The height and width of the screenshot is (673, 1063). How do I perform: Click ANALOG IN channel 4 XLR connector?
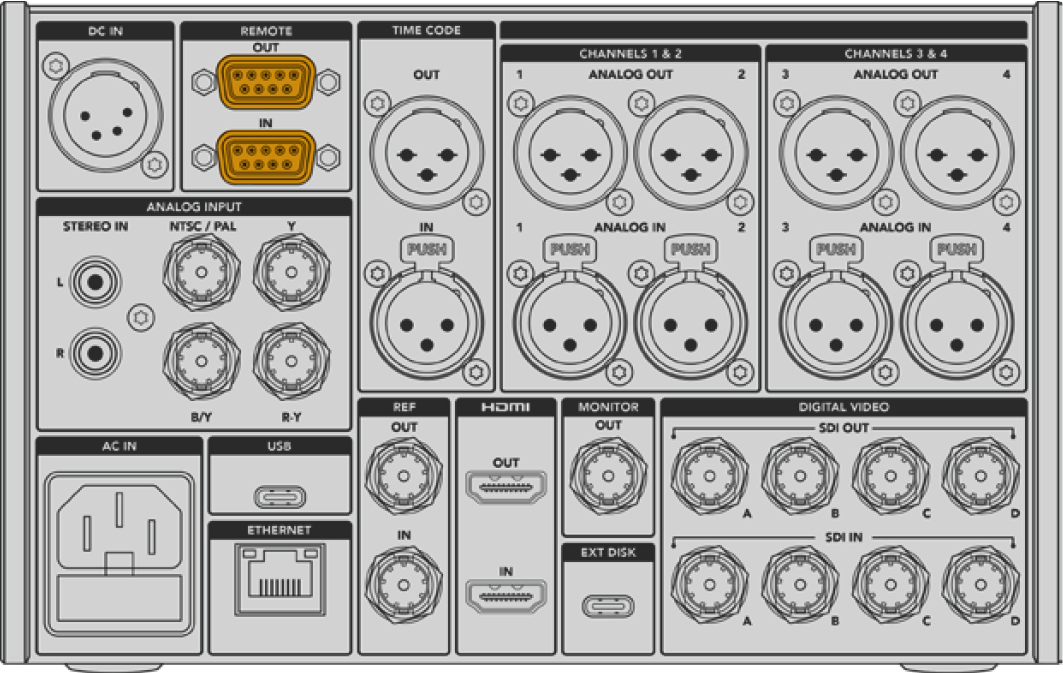click(957, 323)
